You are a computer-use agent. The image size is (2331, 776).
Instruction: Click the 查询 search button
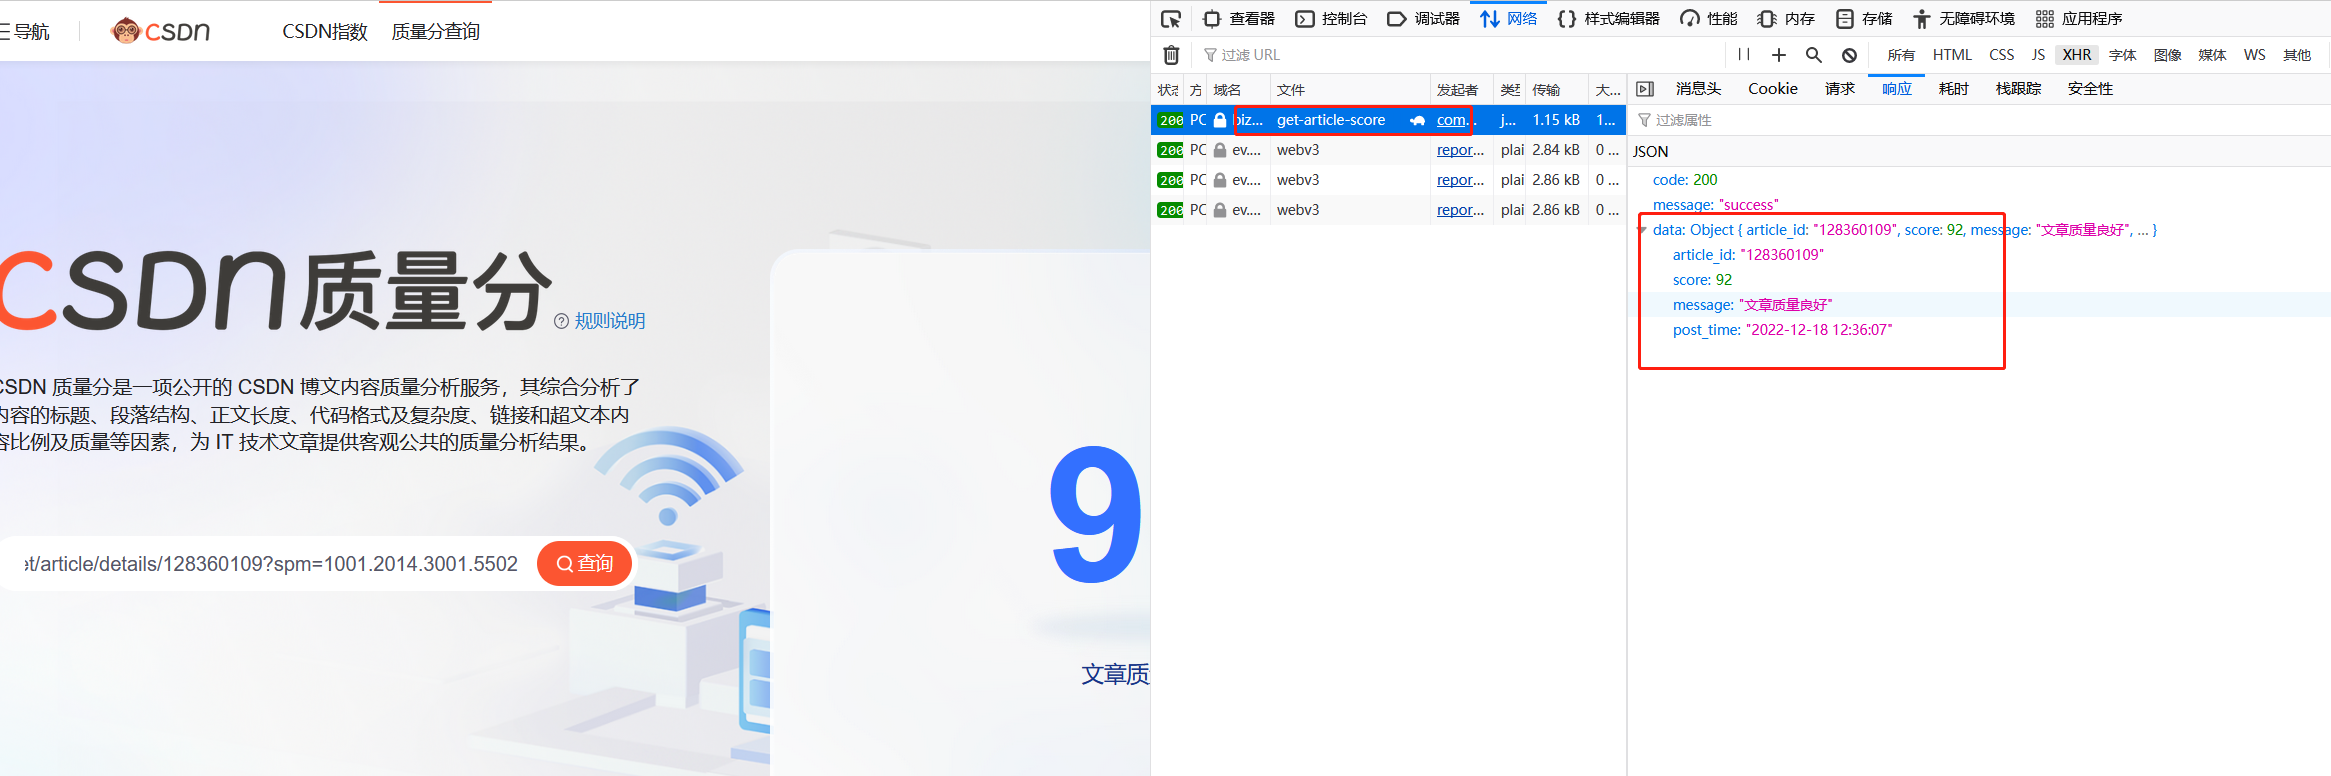[x=585, y=564]
